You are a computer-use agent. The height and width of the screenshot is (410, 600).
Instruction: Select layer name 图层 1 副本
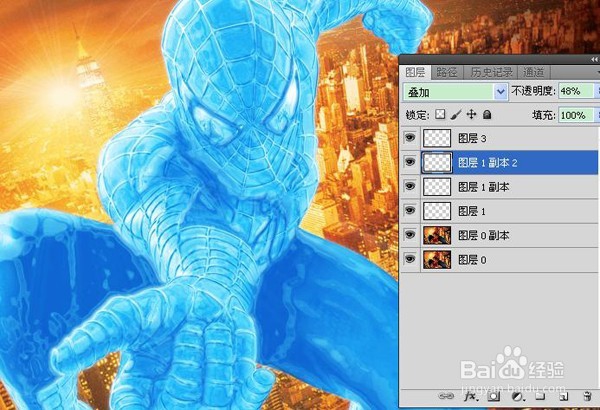484,187
